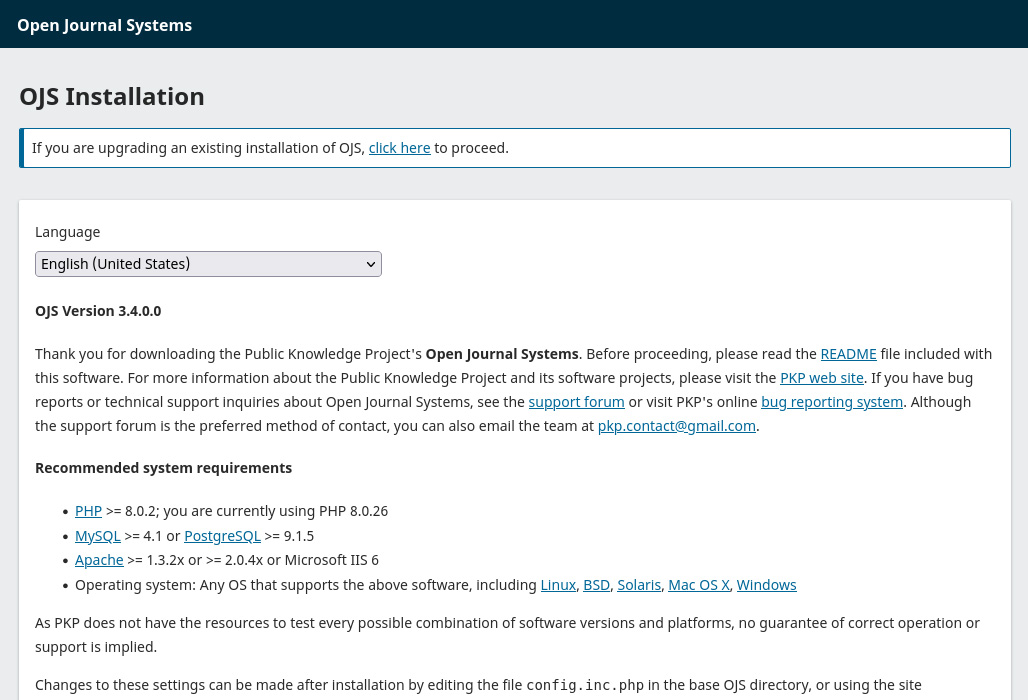The image size is (1028, 700).
Task: Open the Mac OS X link
Action: click(698, 585)
